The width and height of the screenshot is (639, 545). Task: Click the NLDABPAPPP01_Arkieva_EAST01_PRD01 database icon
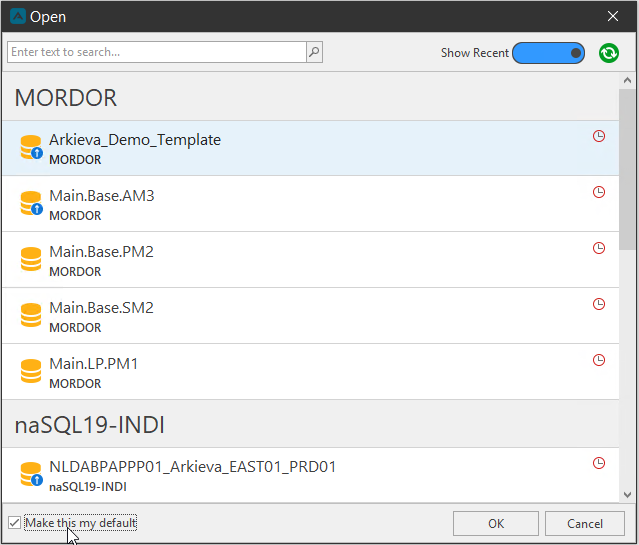(31, 474)
